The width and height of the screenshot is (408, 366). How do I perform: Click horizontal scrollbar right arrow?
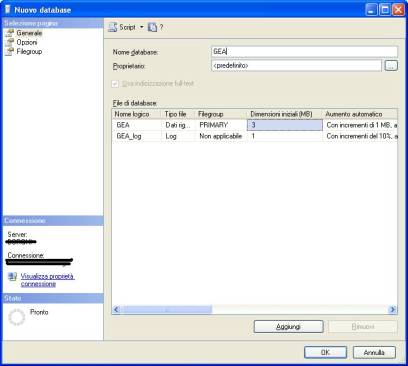[393, 310]
